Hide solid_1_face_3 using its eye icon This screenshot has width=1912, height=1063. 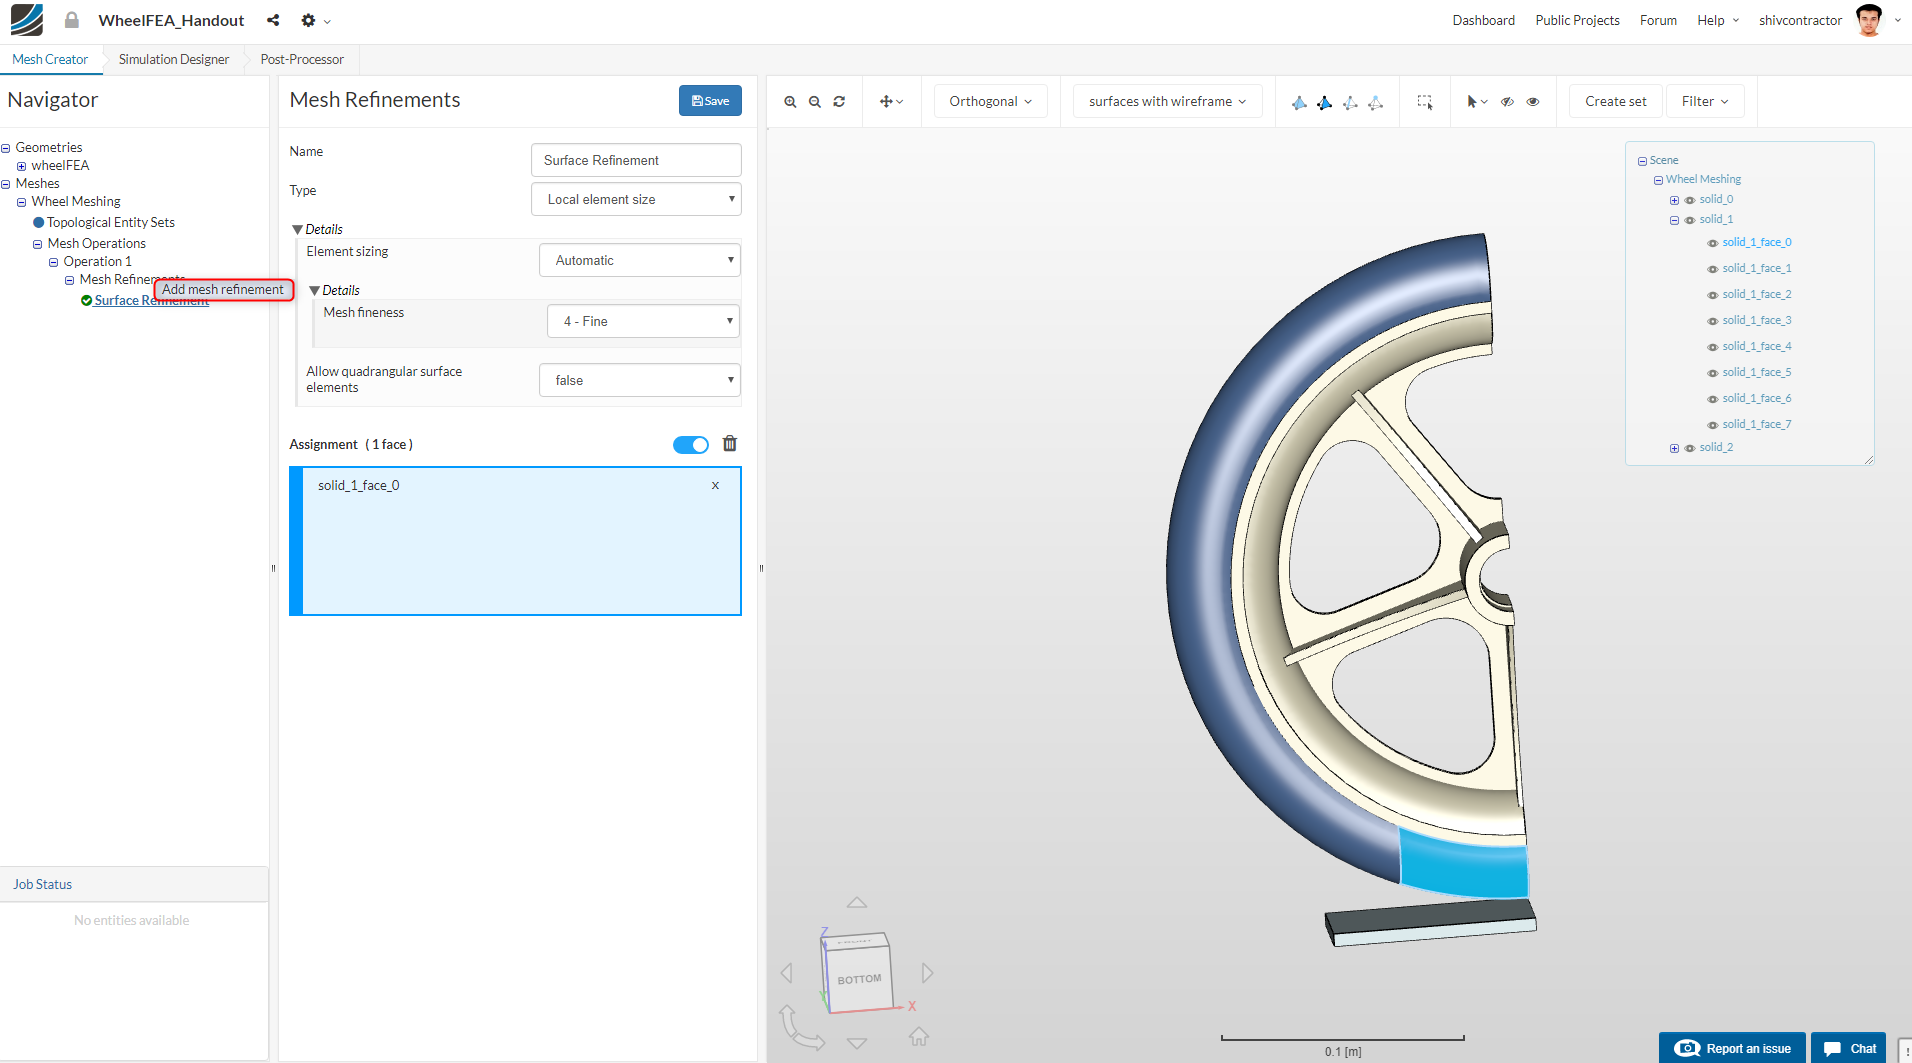(x=1712, y=321)
